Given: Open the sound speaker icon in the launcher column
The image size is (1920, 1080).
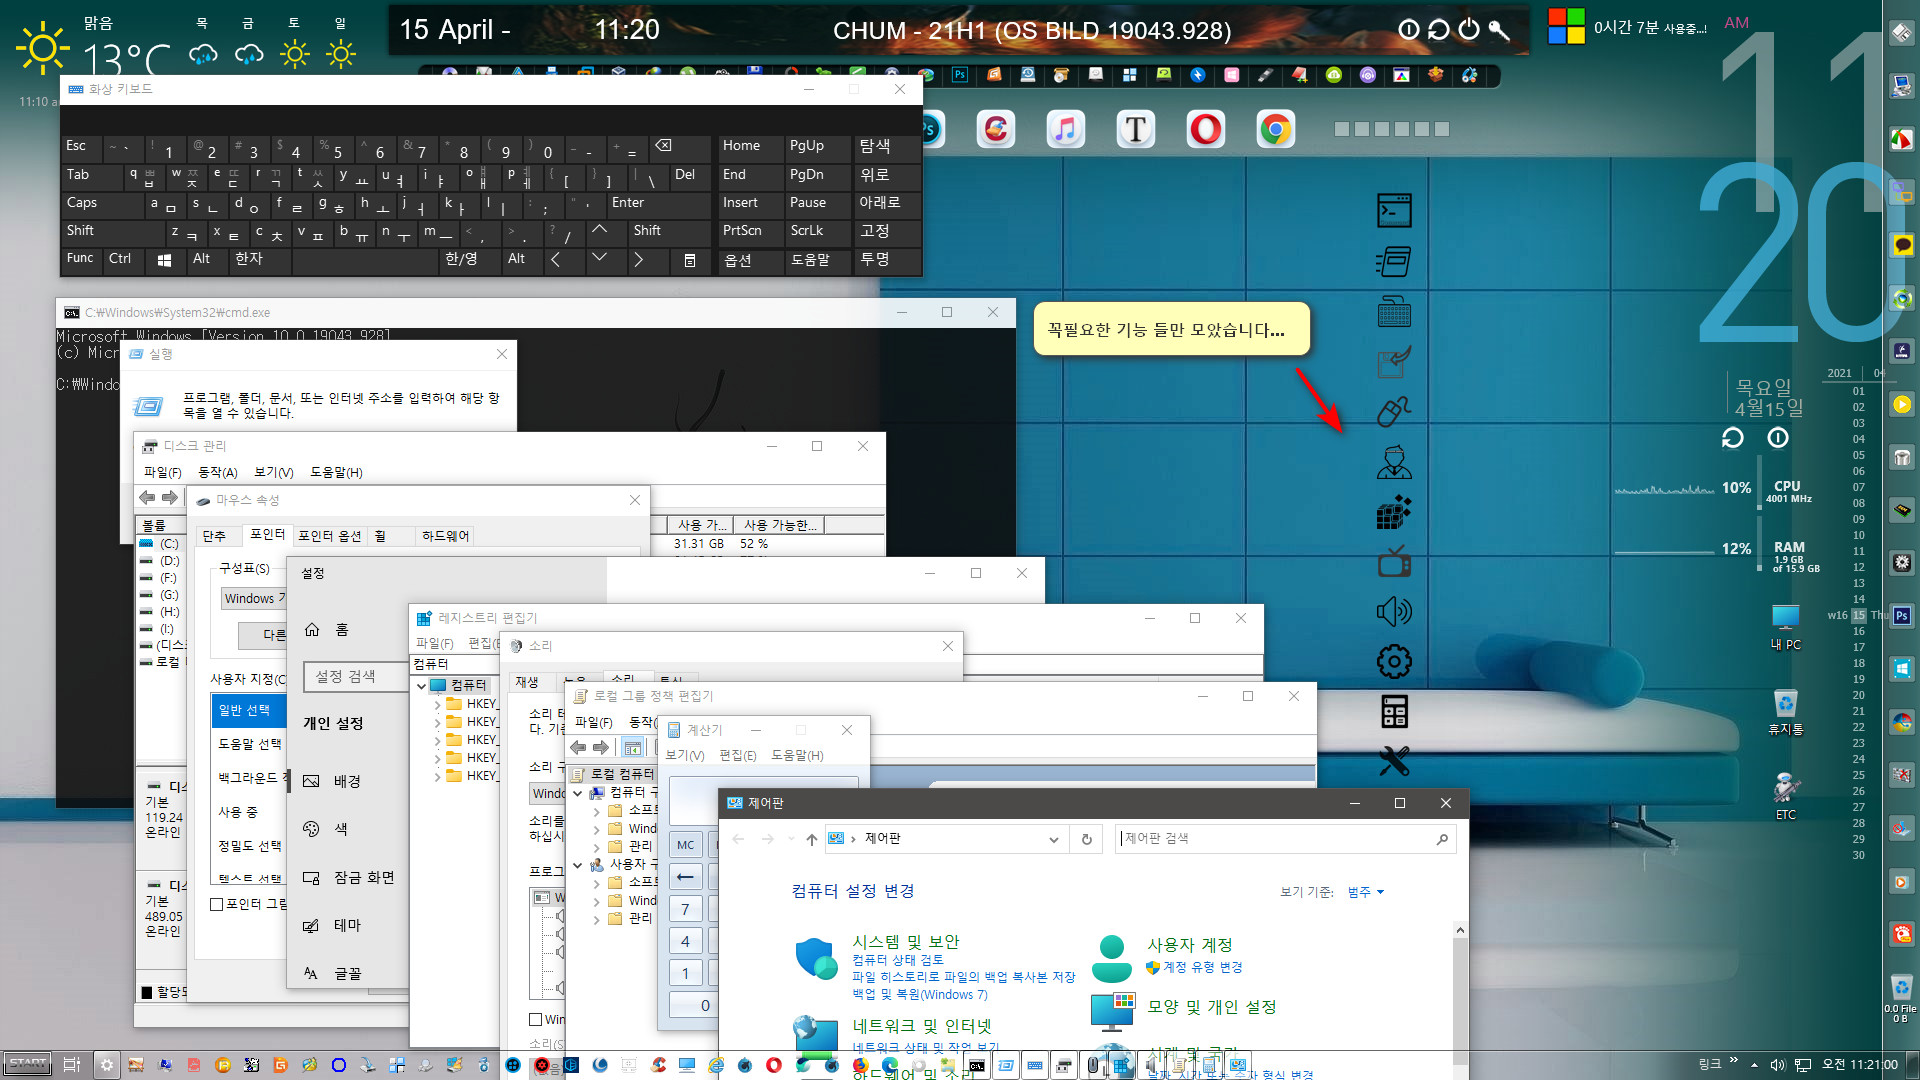Looking at the screenshot, I should tap(1394, 611).
